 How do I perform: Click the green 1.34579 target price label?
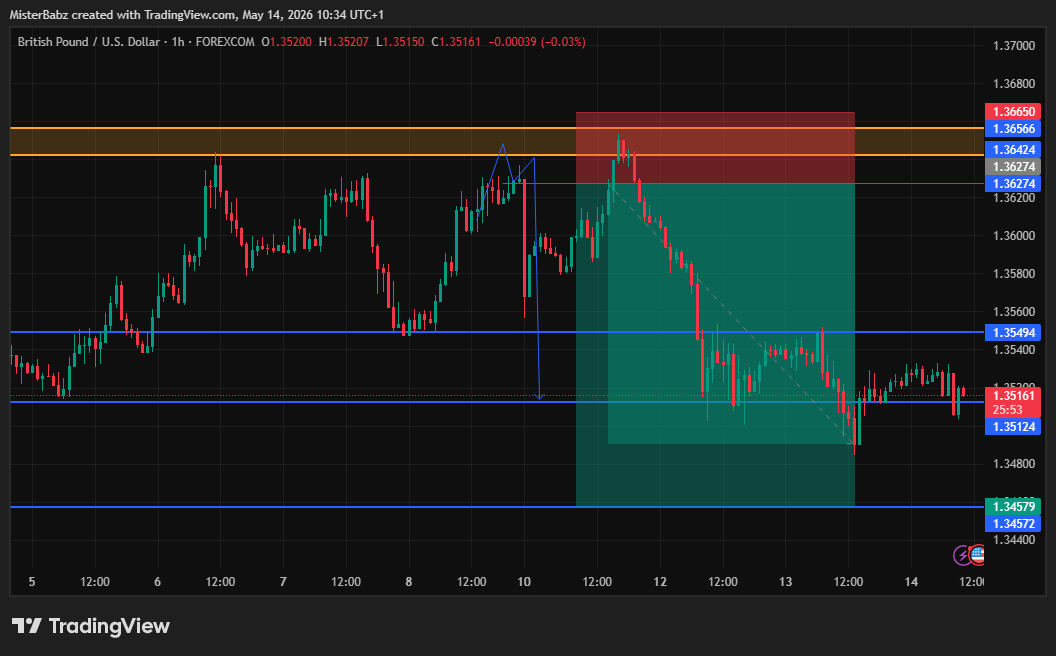click(x=1013, y=506)
